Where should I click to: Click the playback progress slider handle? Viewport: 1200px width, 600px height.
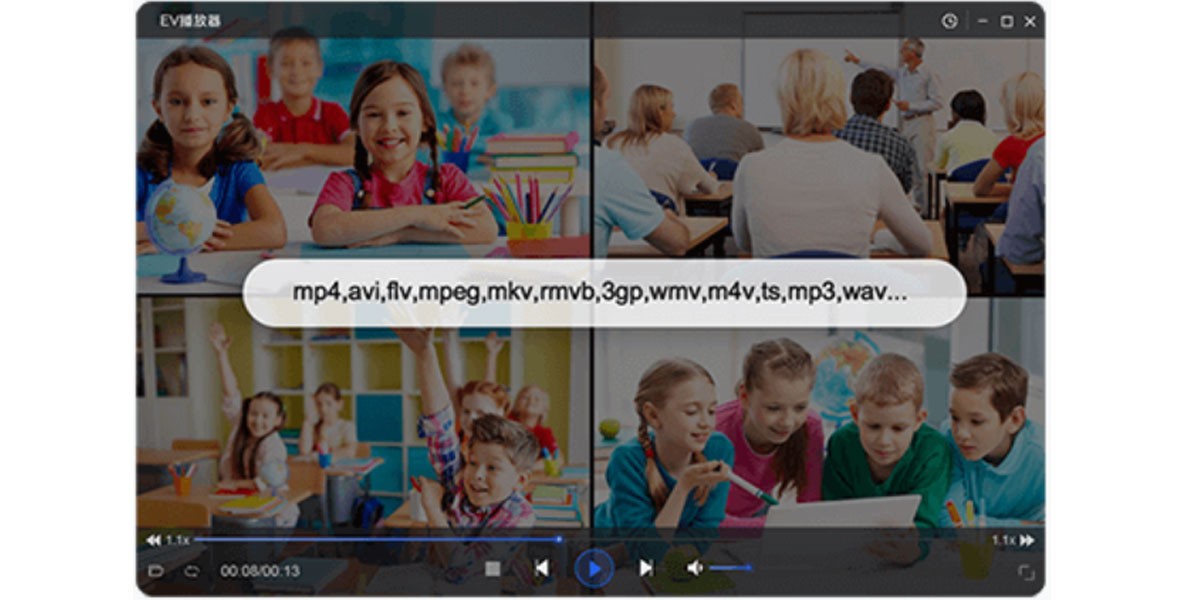(560, 538)
